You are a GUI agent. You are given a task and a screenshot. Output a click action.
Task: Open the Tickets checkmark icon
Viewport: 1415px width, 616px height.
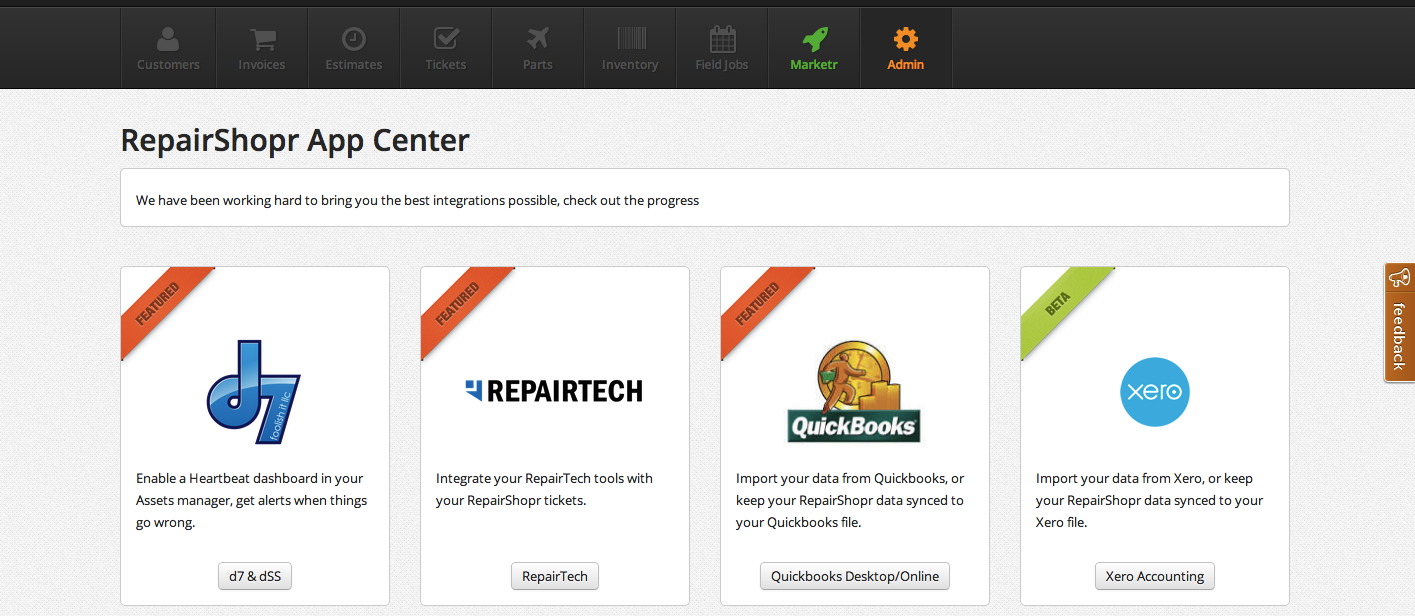446,39
